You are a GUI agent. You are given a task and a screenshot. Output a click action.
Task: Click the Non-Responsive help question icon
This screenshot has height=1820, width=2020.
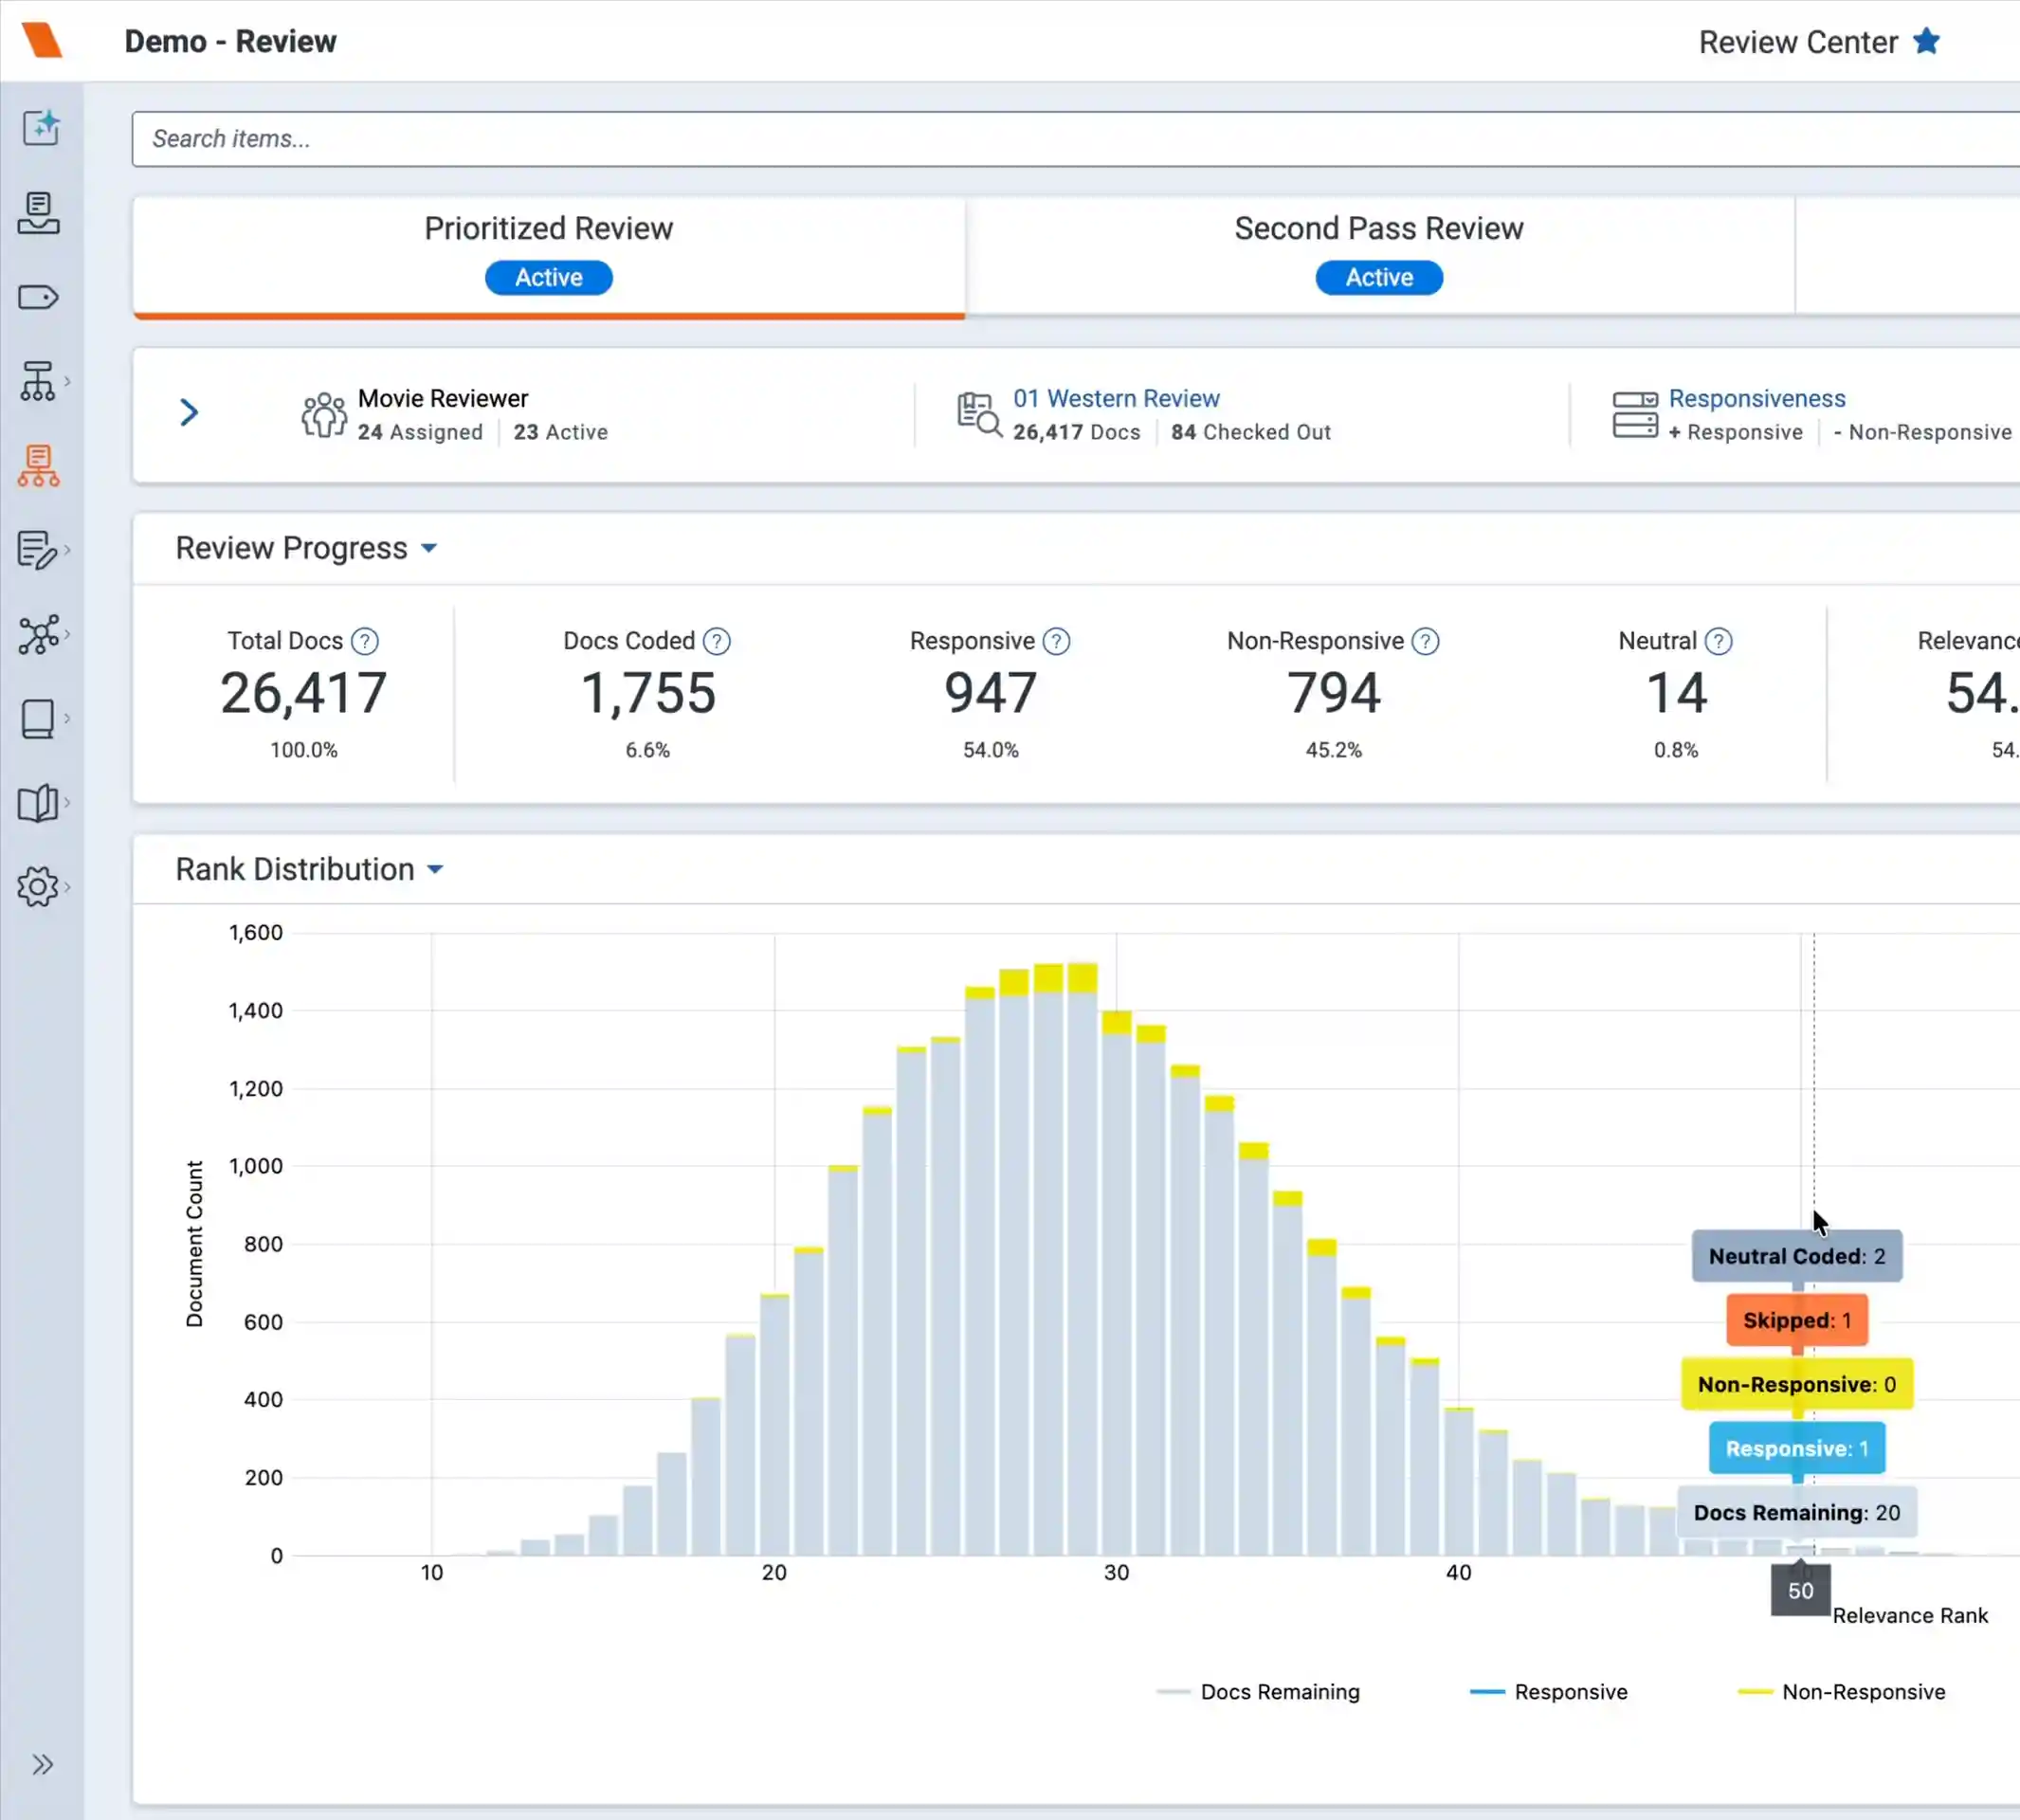tap(1425, 641)
